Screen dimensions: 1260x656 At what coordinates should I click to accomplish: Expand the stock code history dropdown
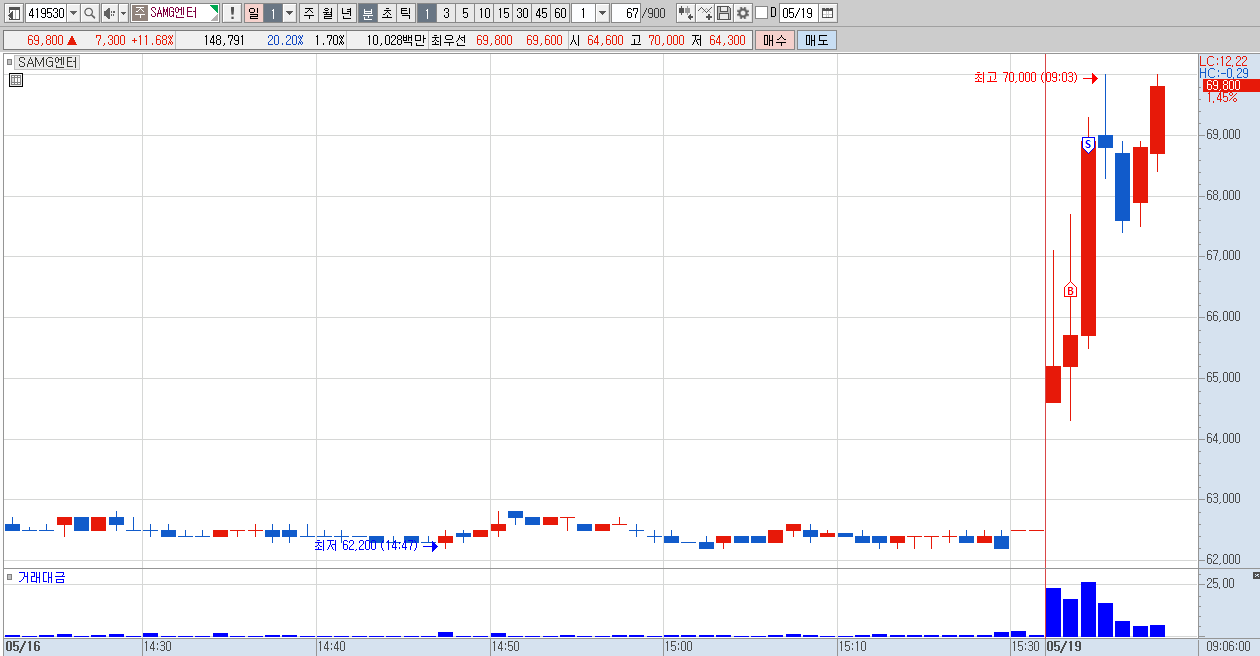73,13
